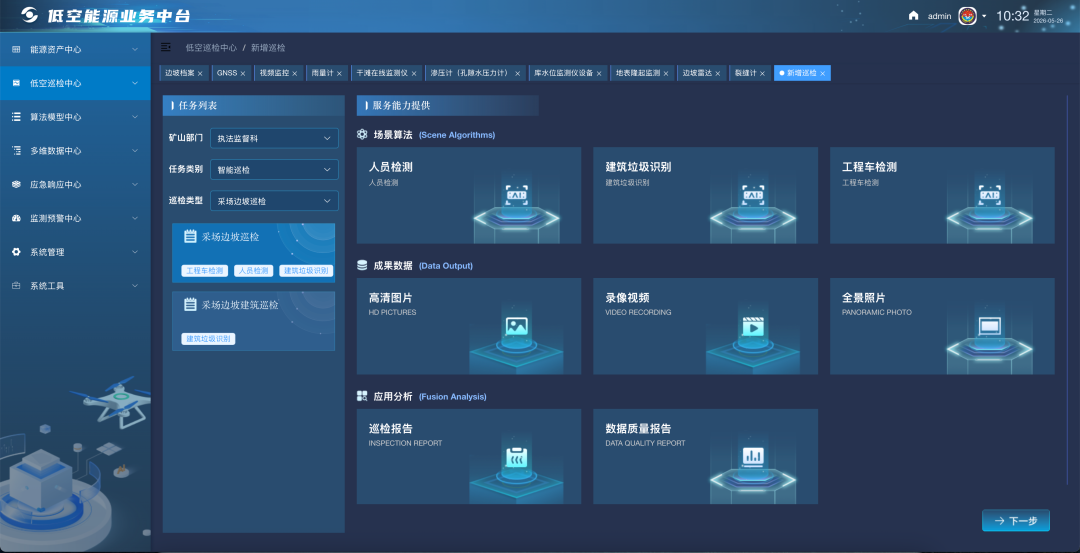Click the 低空巡检中心 breadcrumb link
Viewport: 1080px width, 553px height.
(x=211, y=48)
